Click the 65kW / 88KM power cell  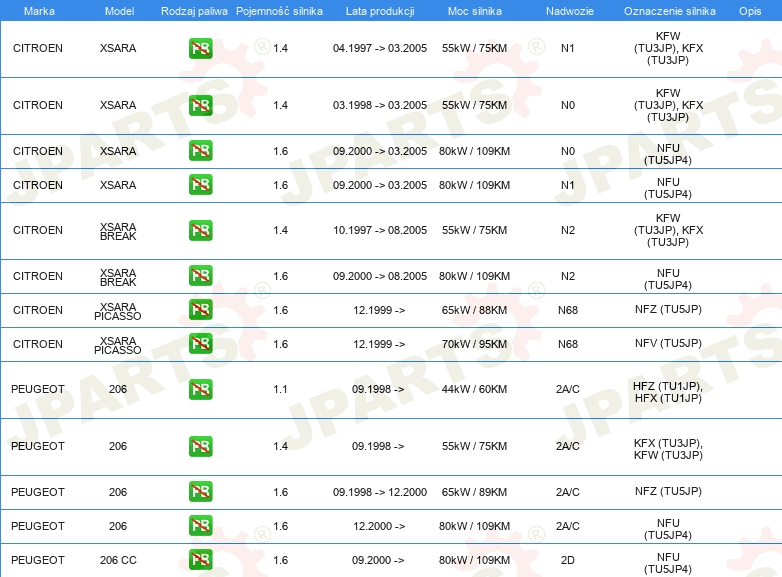pos(474,310)
